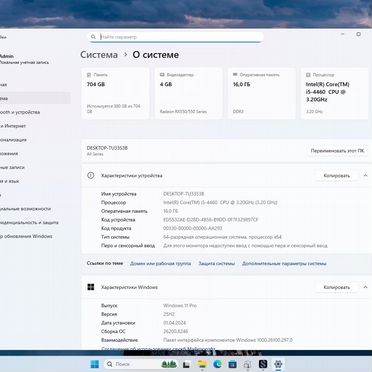This screenshot has height=372, width=372.
Task: Open File Explorer from the taskbar
Action: pos(202,364)
